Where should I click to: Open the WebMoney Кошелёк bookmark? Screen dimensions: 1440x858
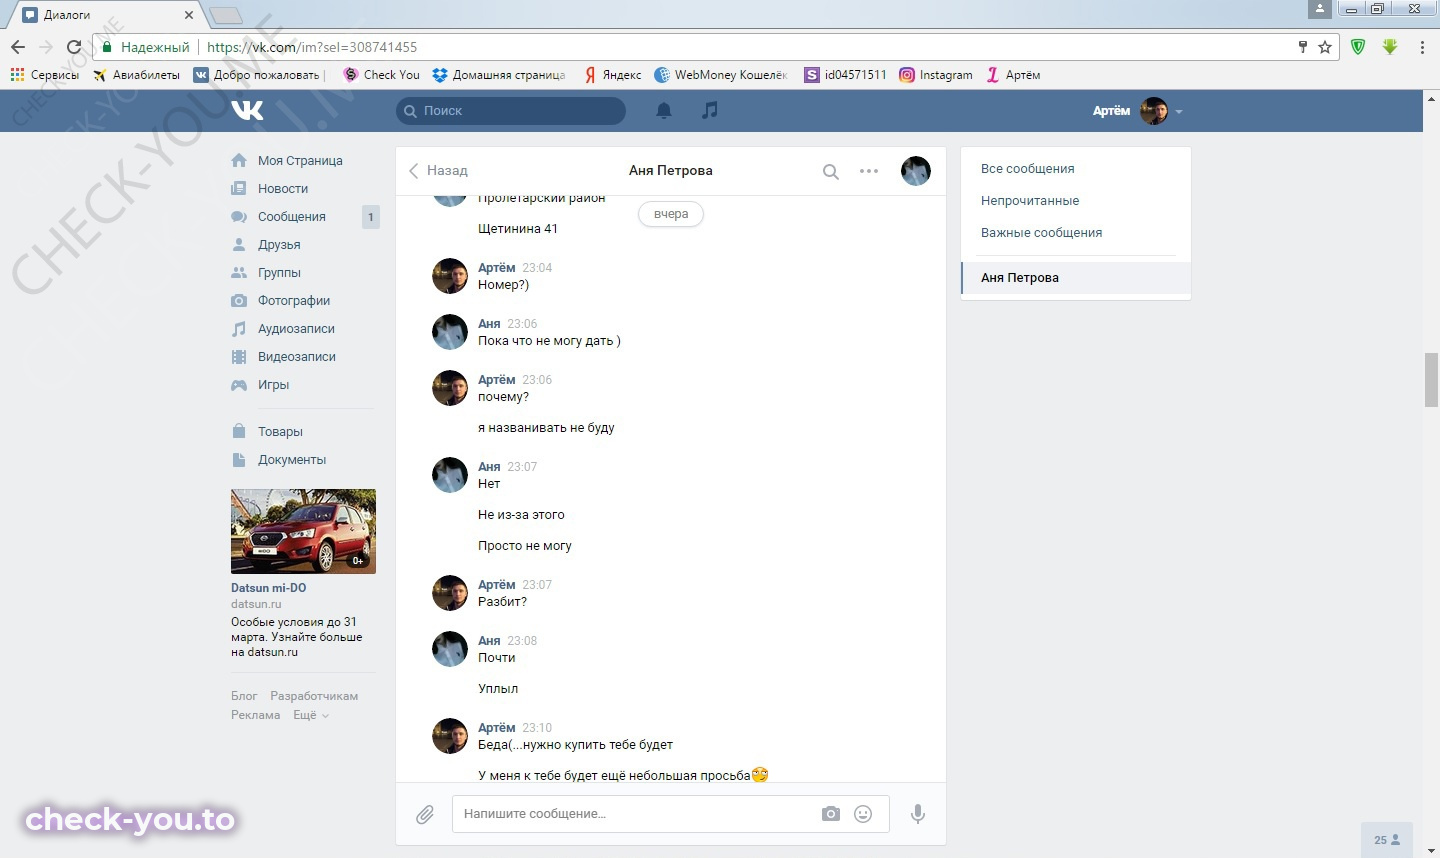click(721, 75)
